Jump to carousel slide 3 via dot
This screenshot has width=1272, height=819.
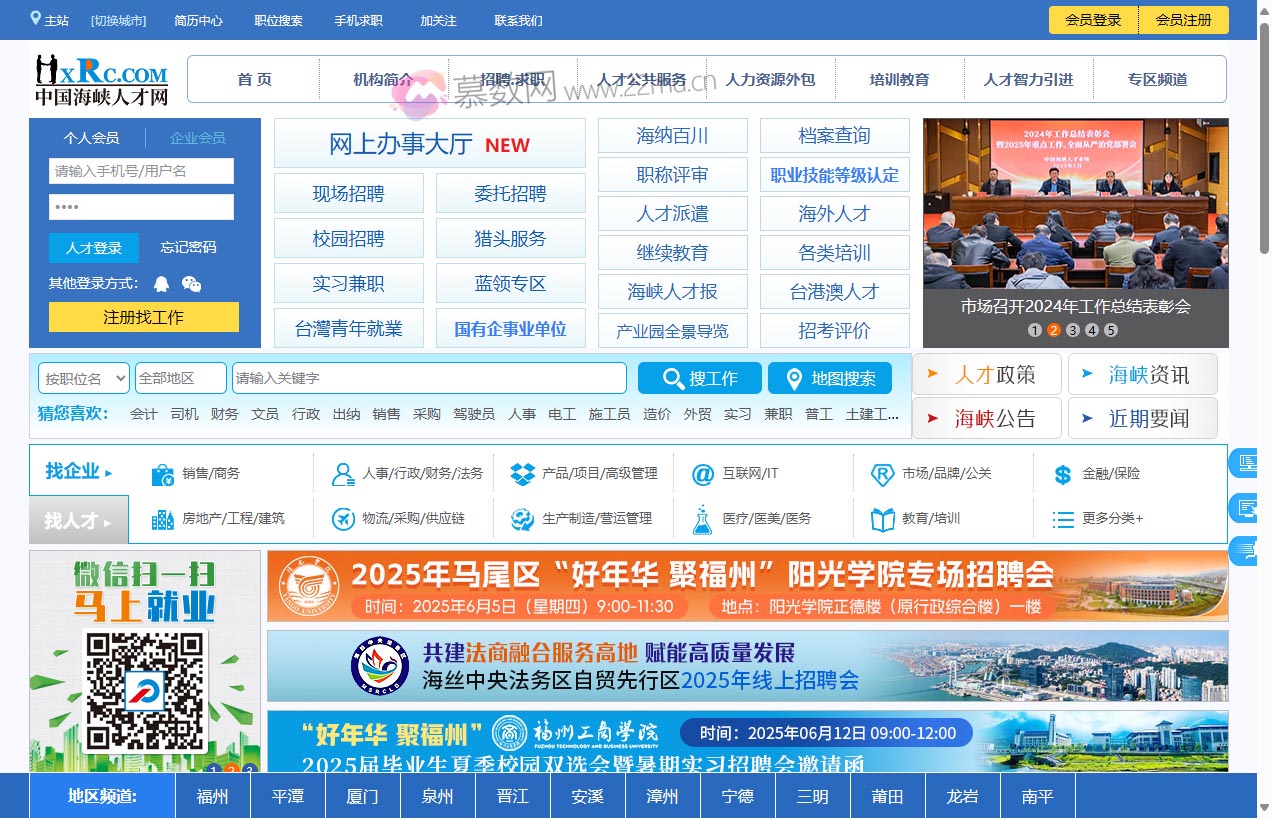tap(1073, 329)
